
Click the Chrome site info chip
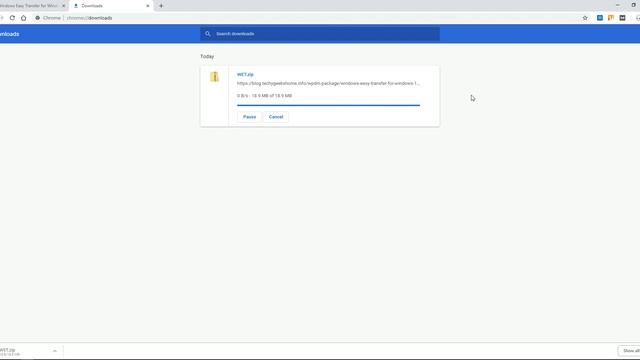(x=48, y=18)
